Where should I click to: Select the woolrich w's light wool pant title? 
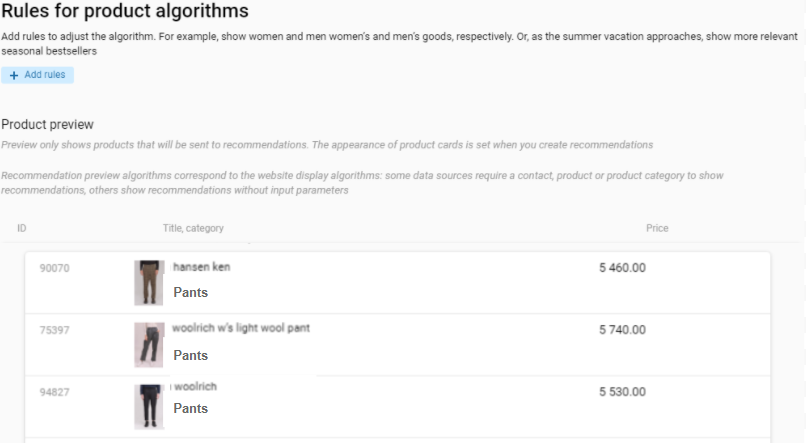pyautogui.click(x=241, y=328)
